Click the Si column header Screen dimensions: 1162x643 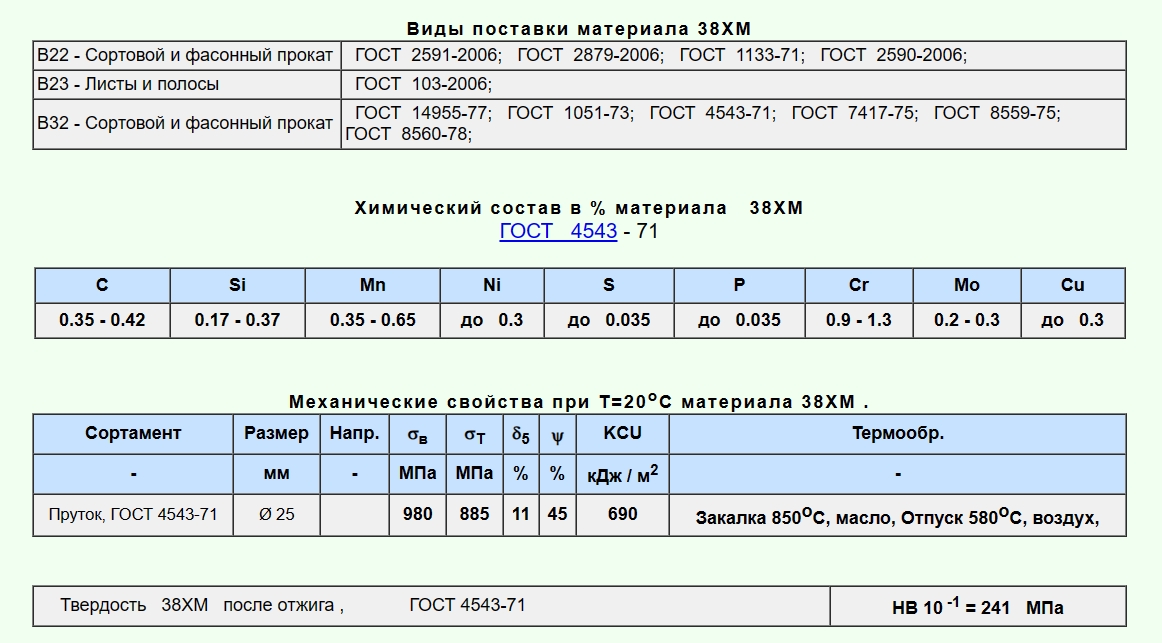237,285
